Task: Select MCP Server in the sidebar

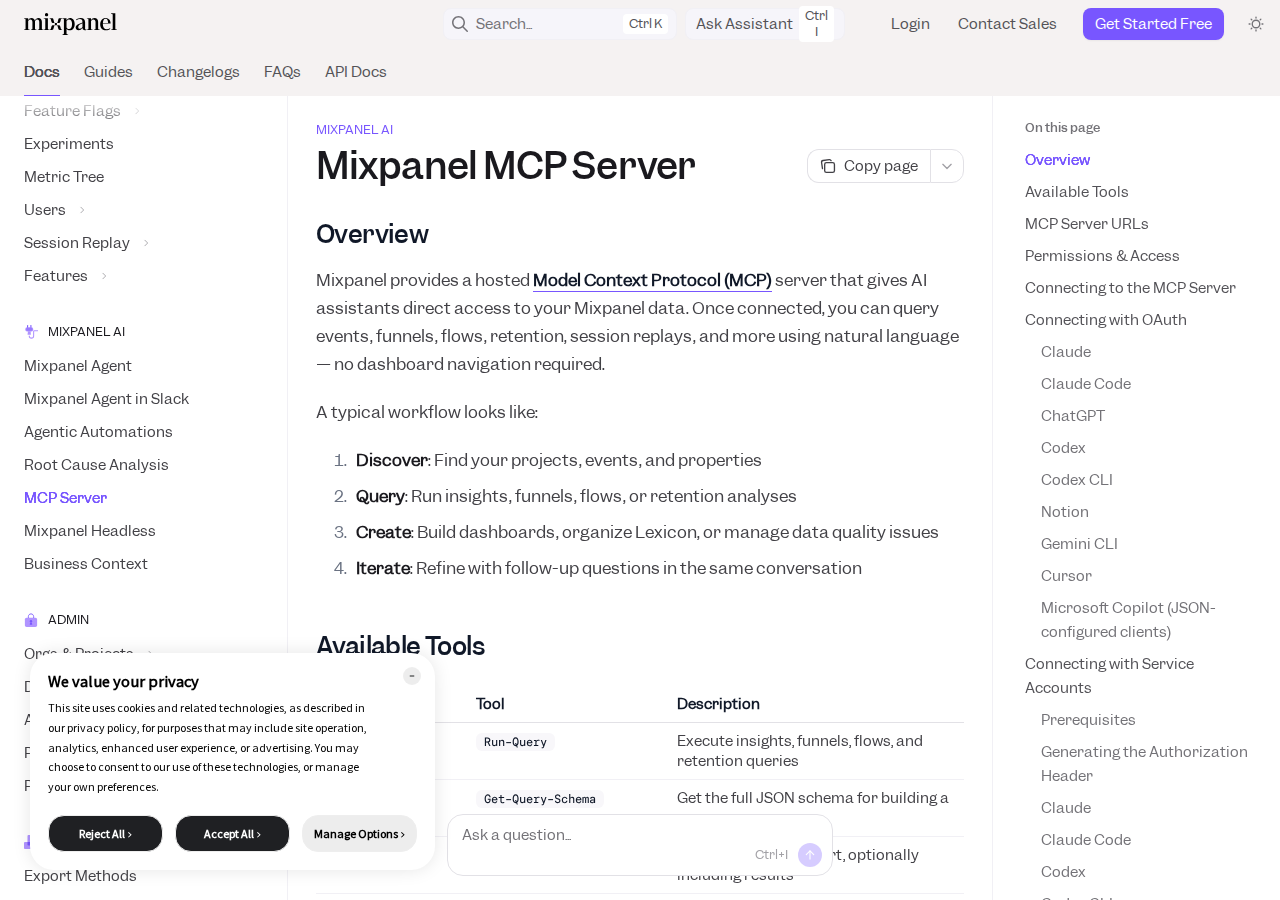Action: [65, 498]
